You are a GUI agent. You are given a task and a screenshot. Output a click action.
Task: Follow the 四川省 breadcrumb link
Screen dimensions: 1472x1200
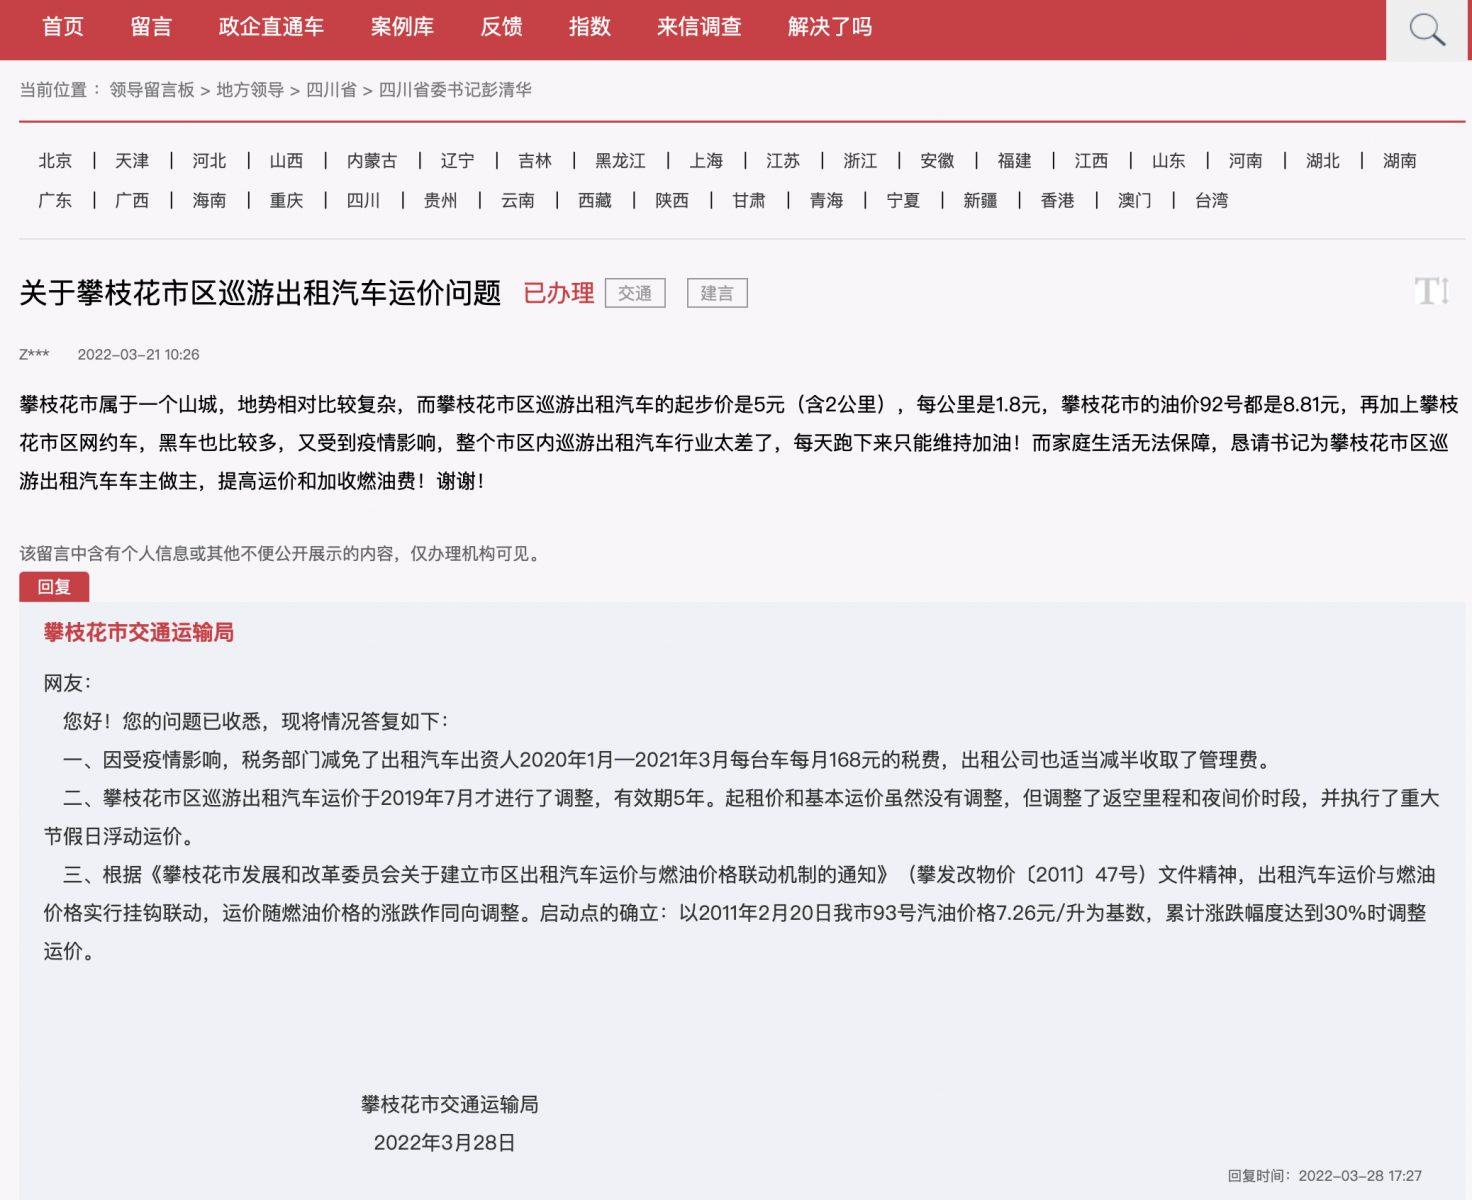pyautogui.click(x=331, y=90)
